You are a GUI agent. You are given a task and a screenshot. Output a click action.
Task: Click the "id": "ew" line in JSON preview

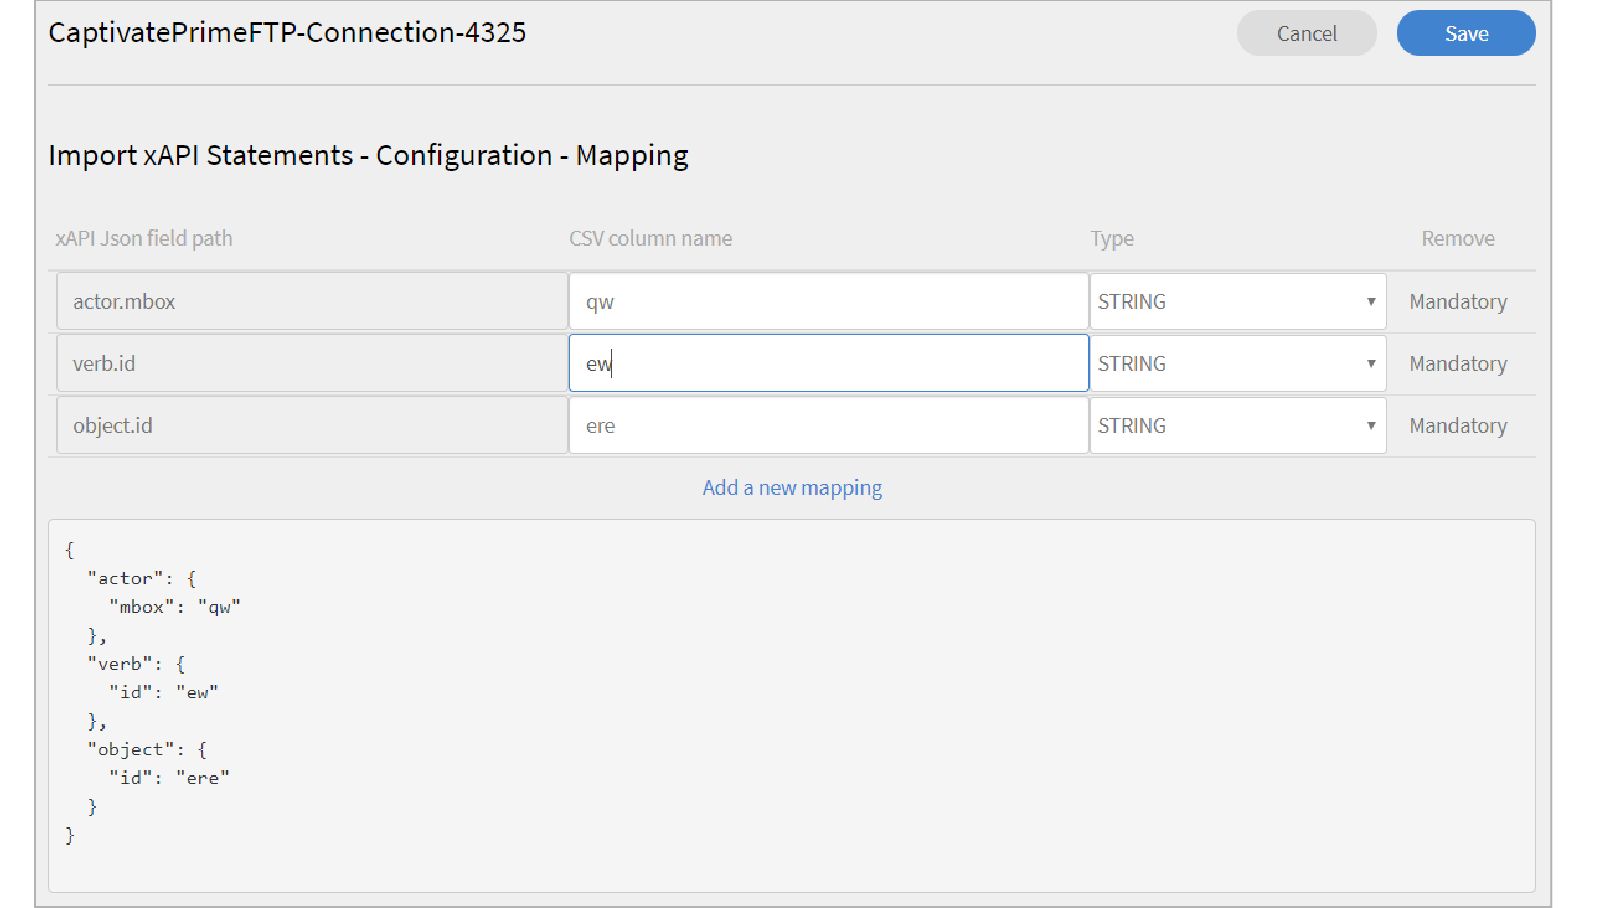164,692
